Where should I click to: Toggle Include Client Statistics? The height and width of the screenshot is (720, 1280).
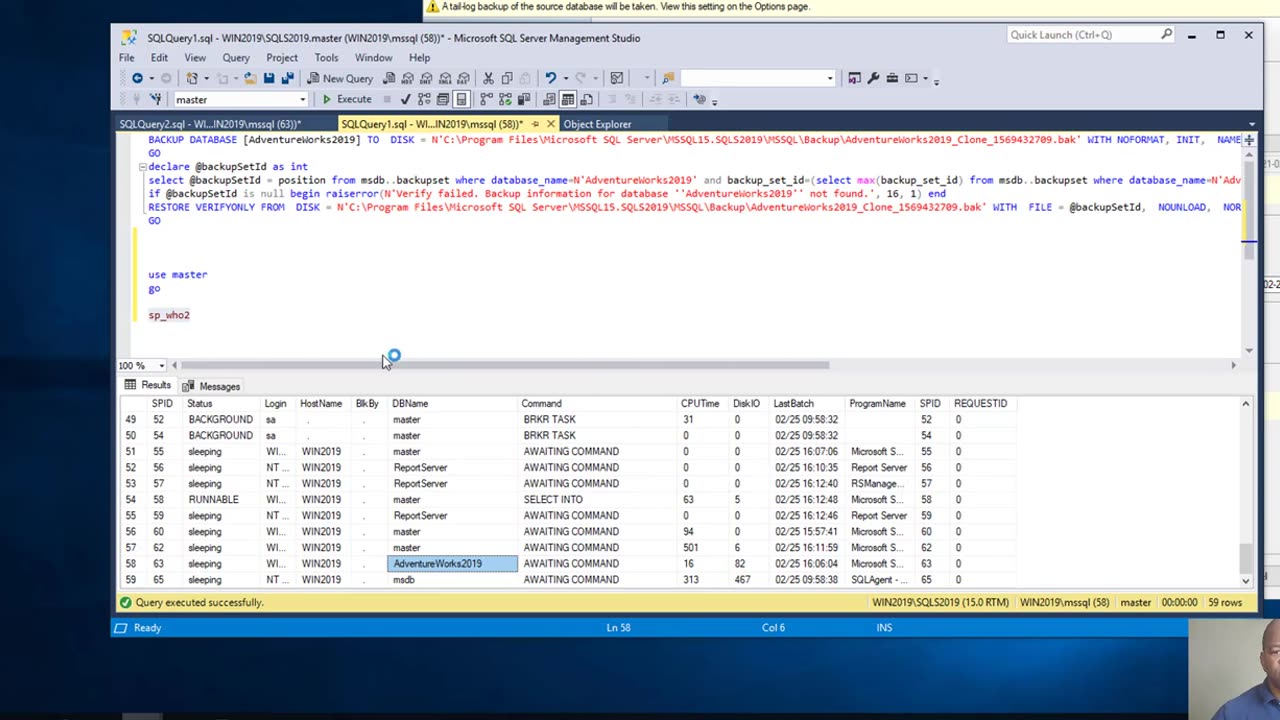[x=524, y=99]
